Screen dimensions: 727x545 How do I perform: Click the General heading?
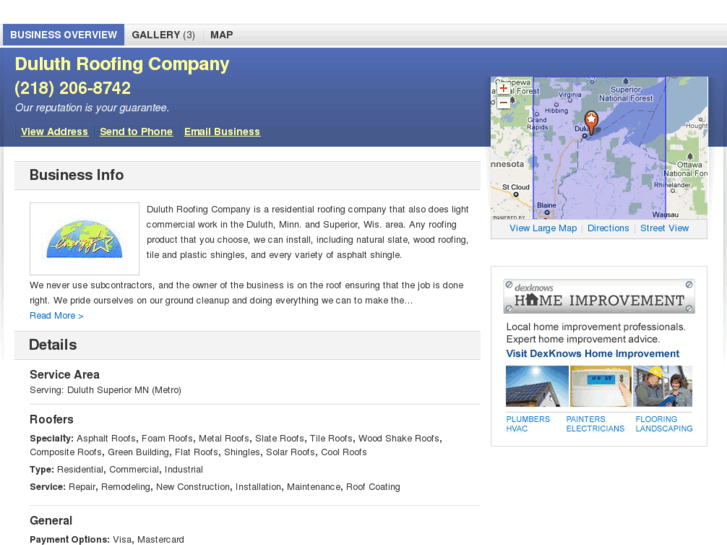click(51, 520)
